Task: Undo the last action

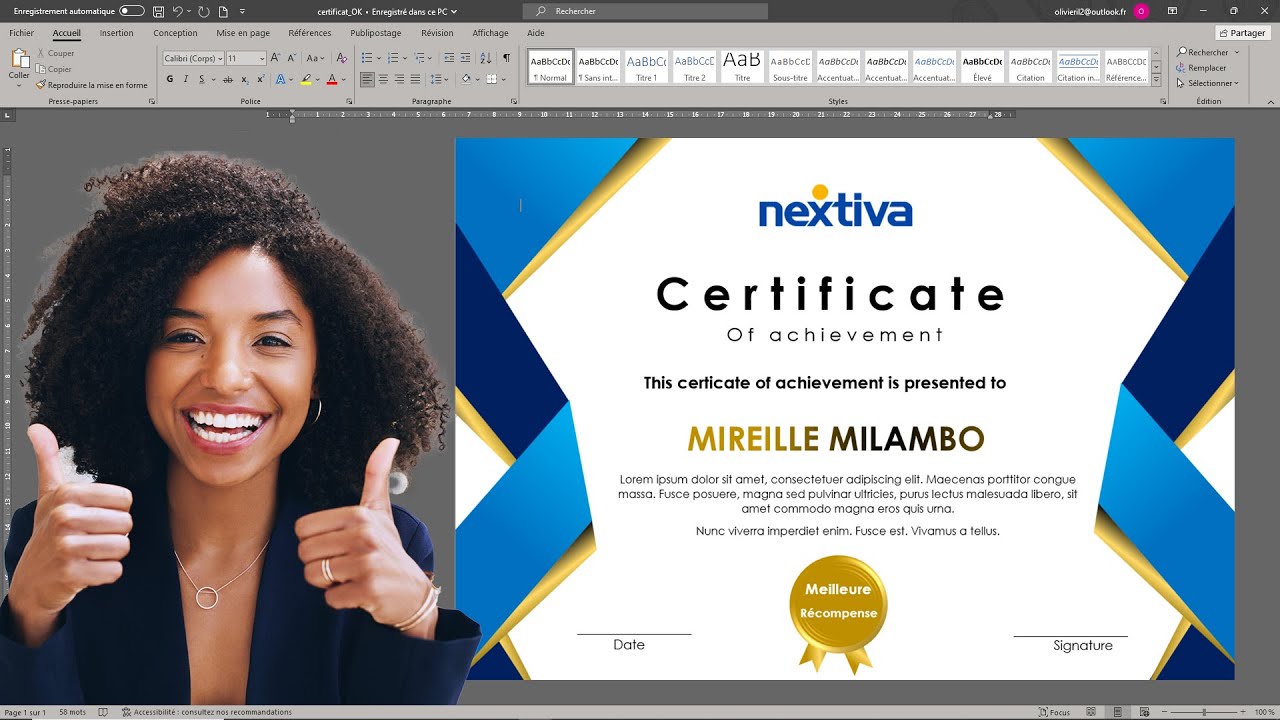Action: (x=178, y=11)
